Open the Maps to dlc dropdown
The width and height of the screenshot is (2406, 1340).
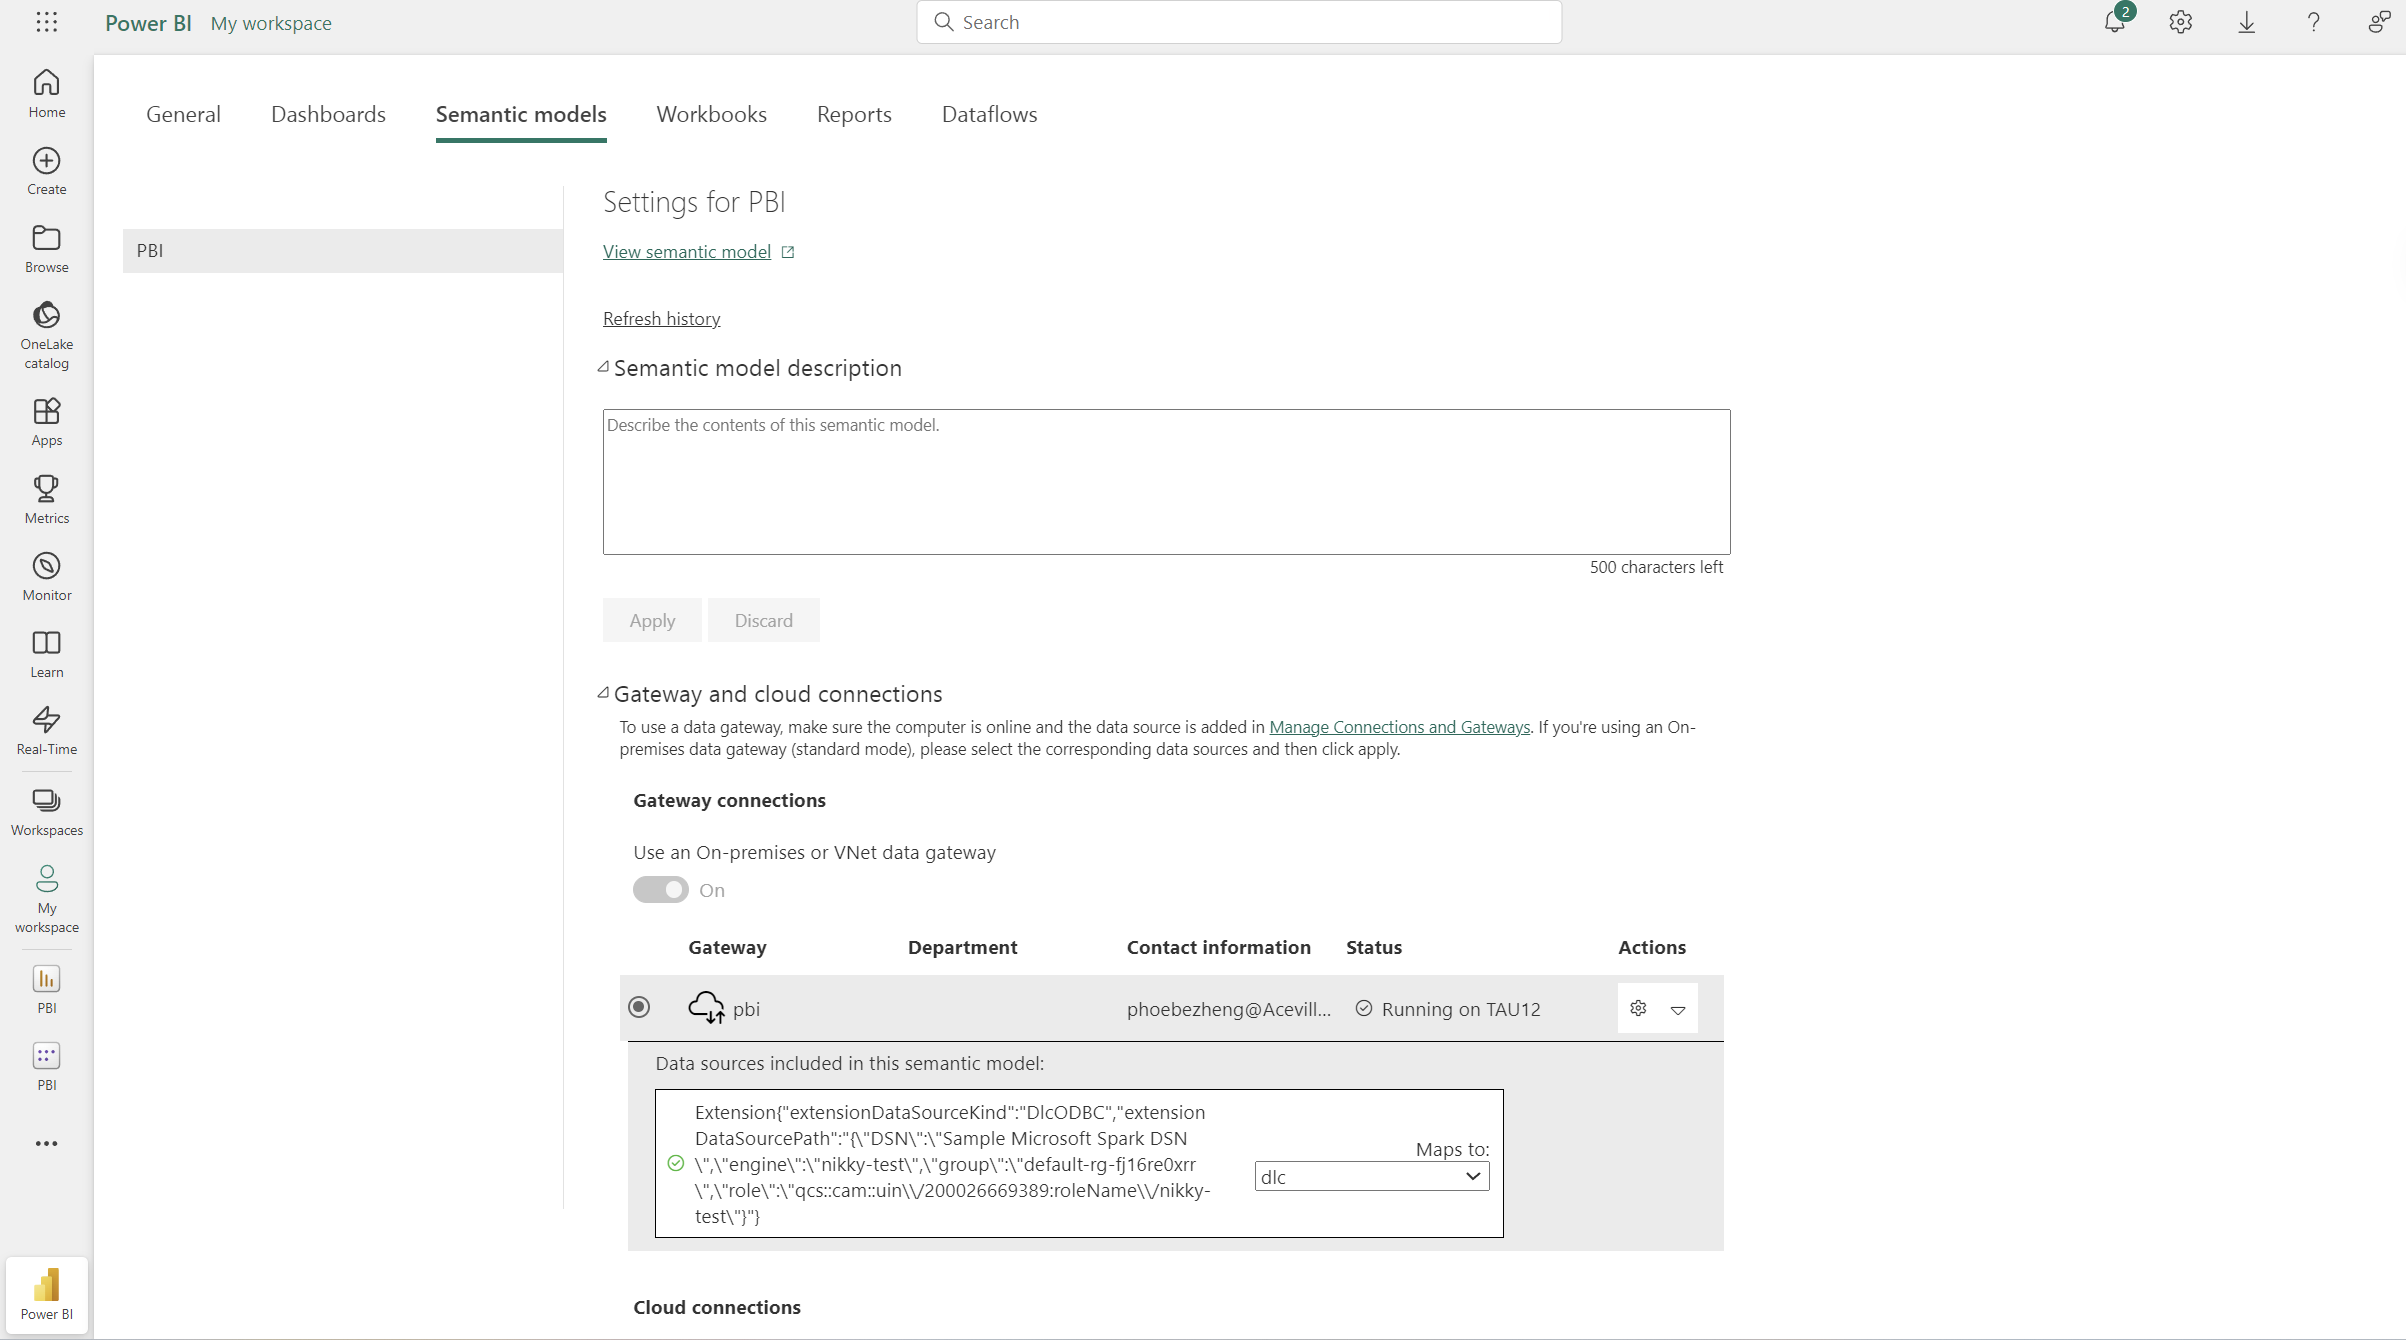click(1371, 1177)
